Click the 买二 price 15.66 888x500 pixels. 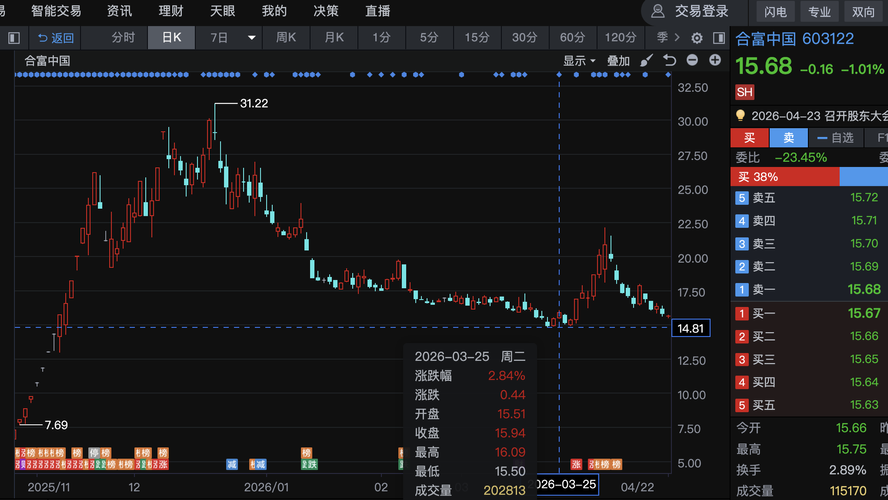(x=864, y=336)
